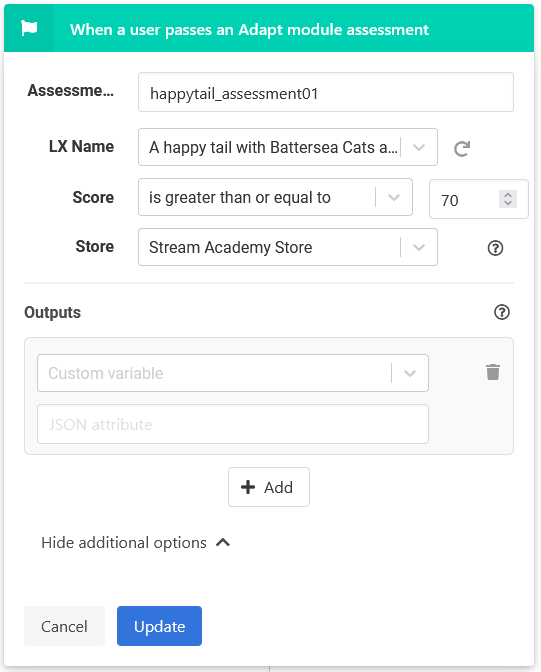Add a new output with the Add button
Screen dimensions: 541x672
click(269, 487)
